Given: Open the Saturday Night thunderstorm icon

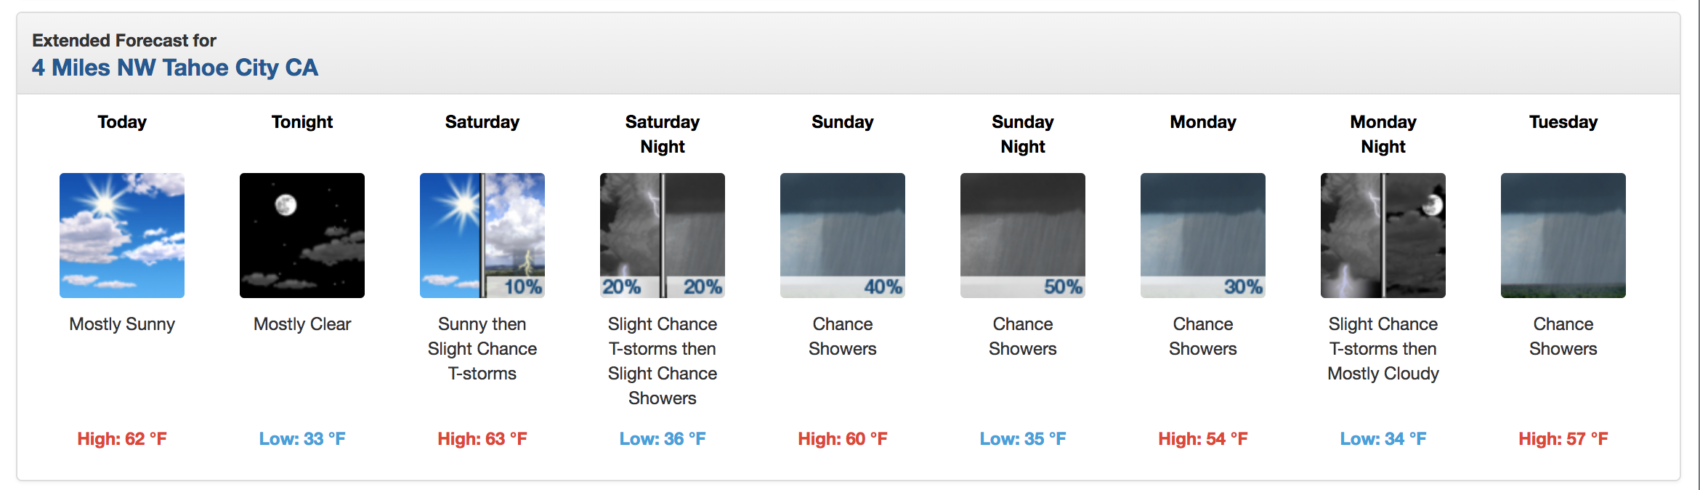Looking at the screenshot, I should point(662,235).
